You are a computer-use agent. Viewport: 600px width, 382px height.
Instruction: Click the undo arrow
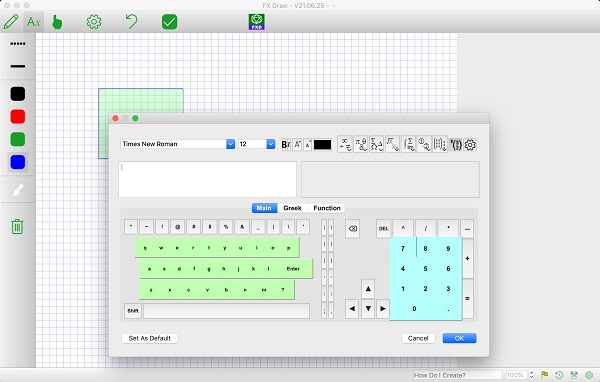point(131,21)
